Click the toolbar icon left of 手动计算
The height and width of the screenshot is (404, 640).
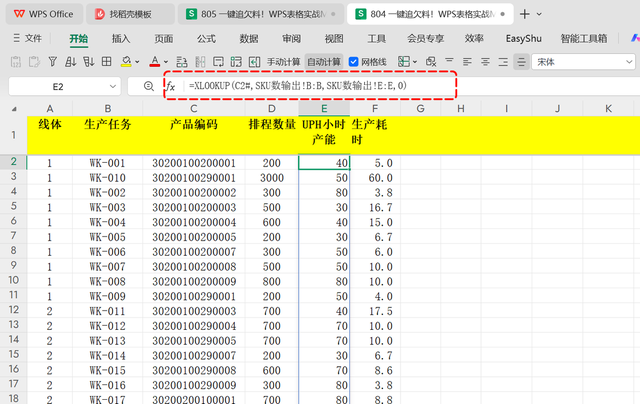254,62
